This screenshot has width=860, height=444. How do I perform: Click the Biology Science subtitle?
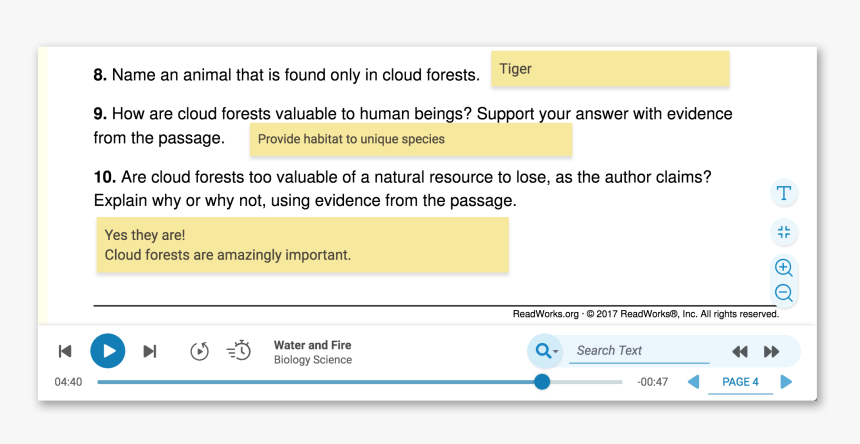pyautogui.click(x=313, y=360)
